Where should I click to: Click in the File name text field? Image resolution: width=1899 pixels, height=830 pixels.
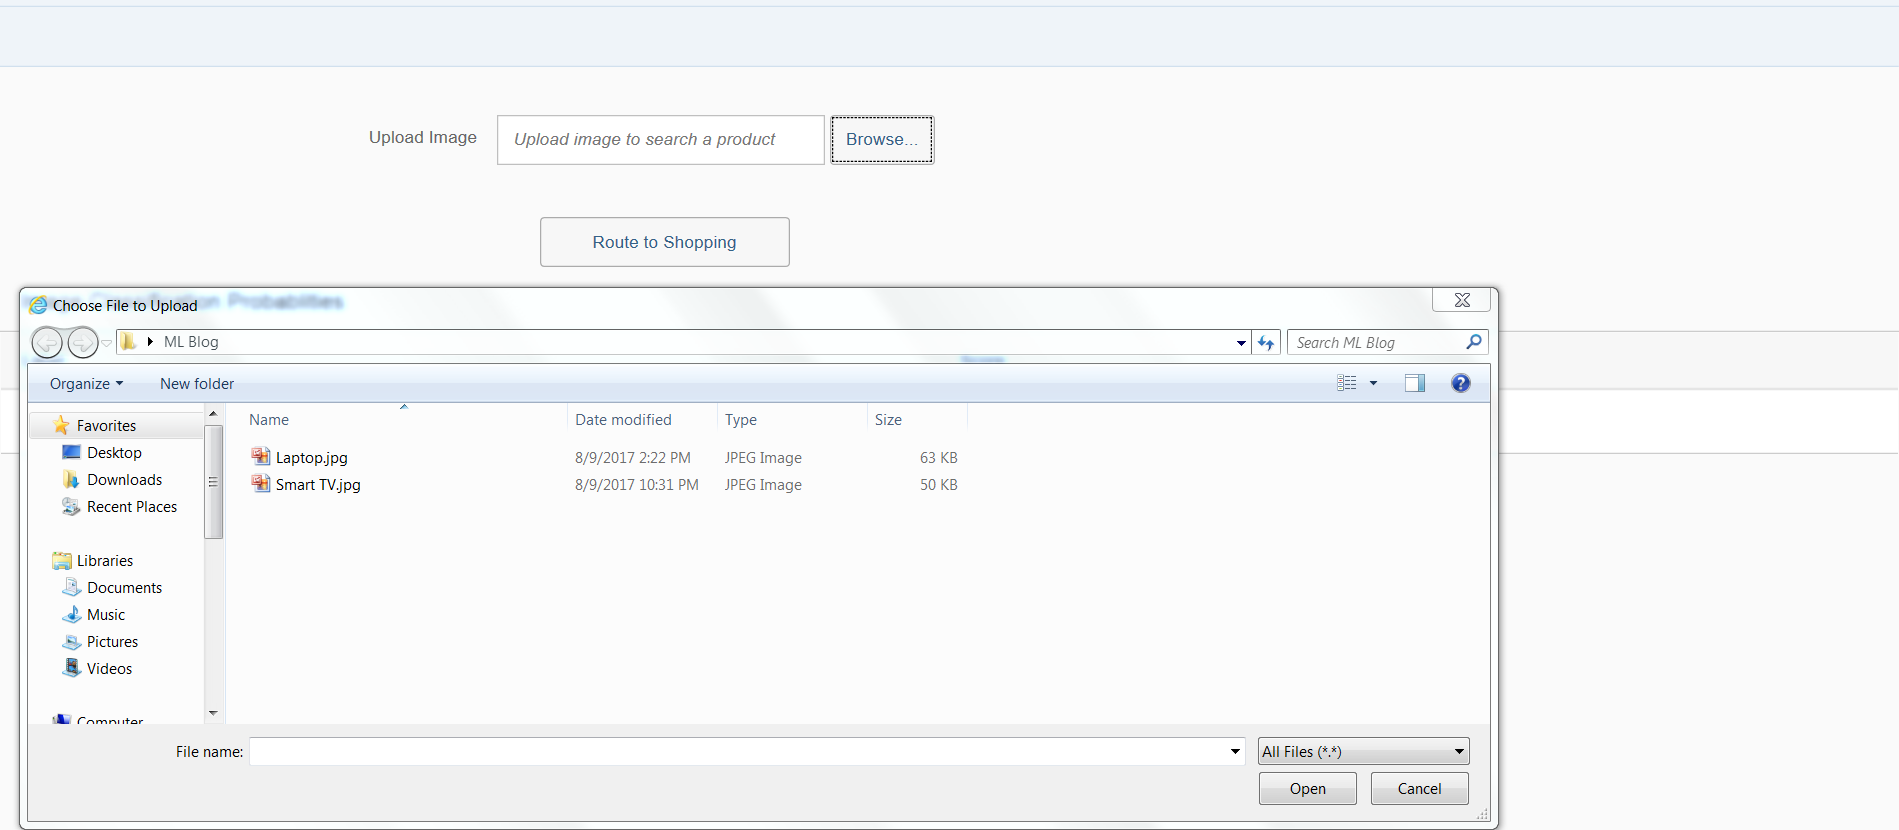pyautogui.click(x=738, y=752)
